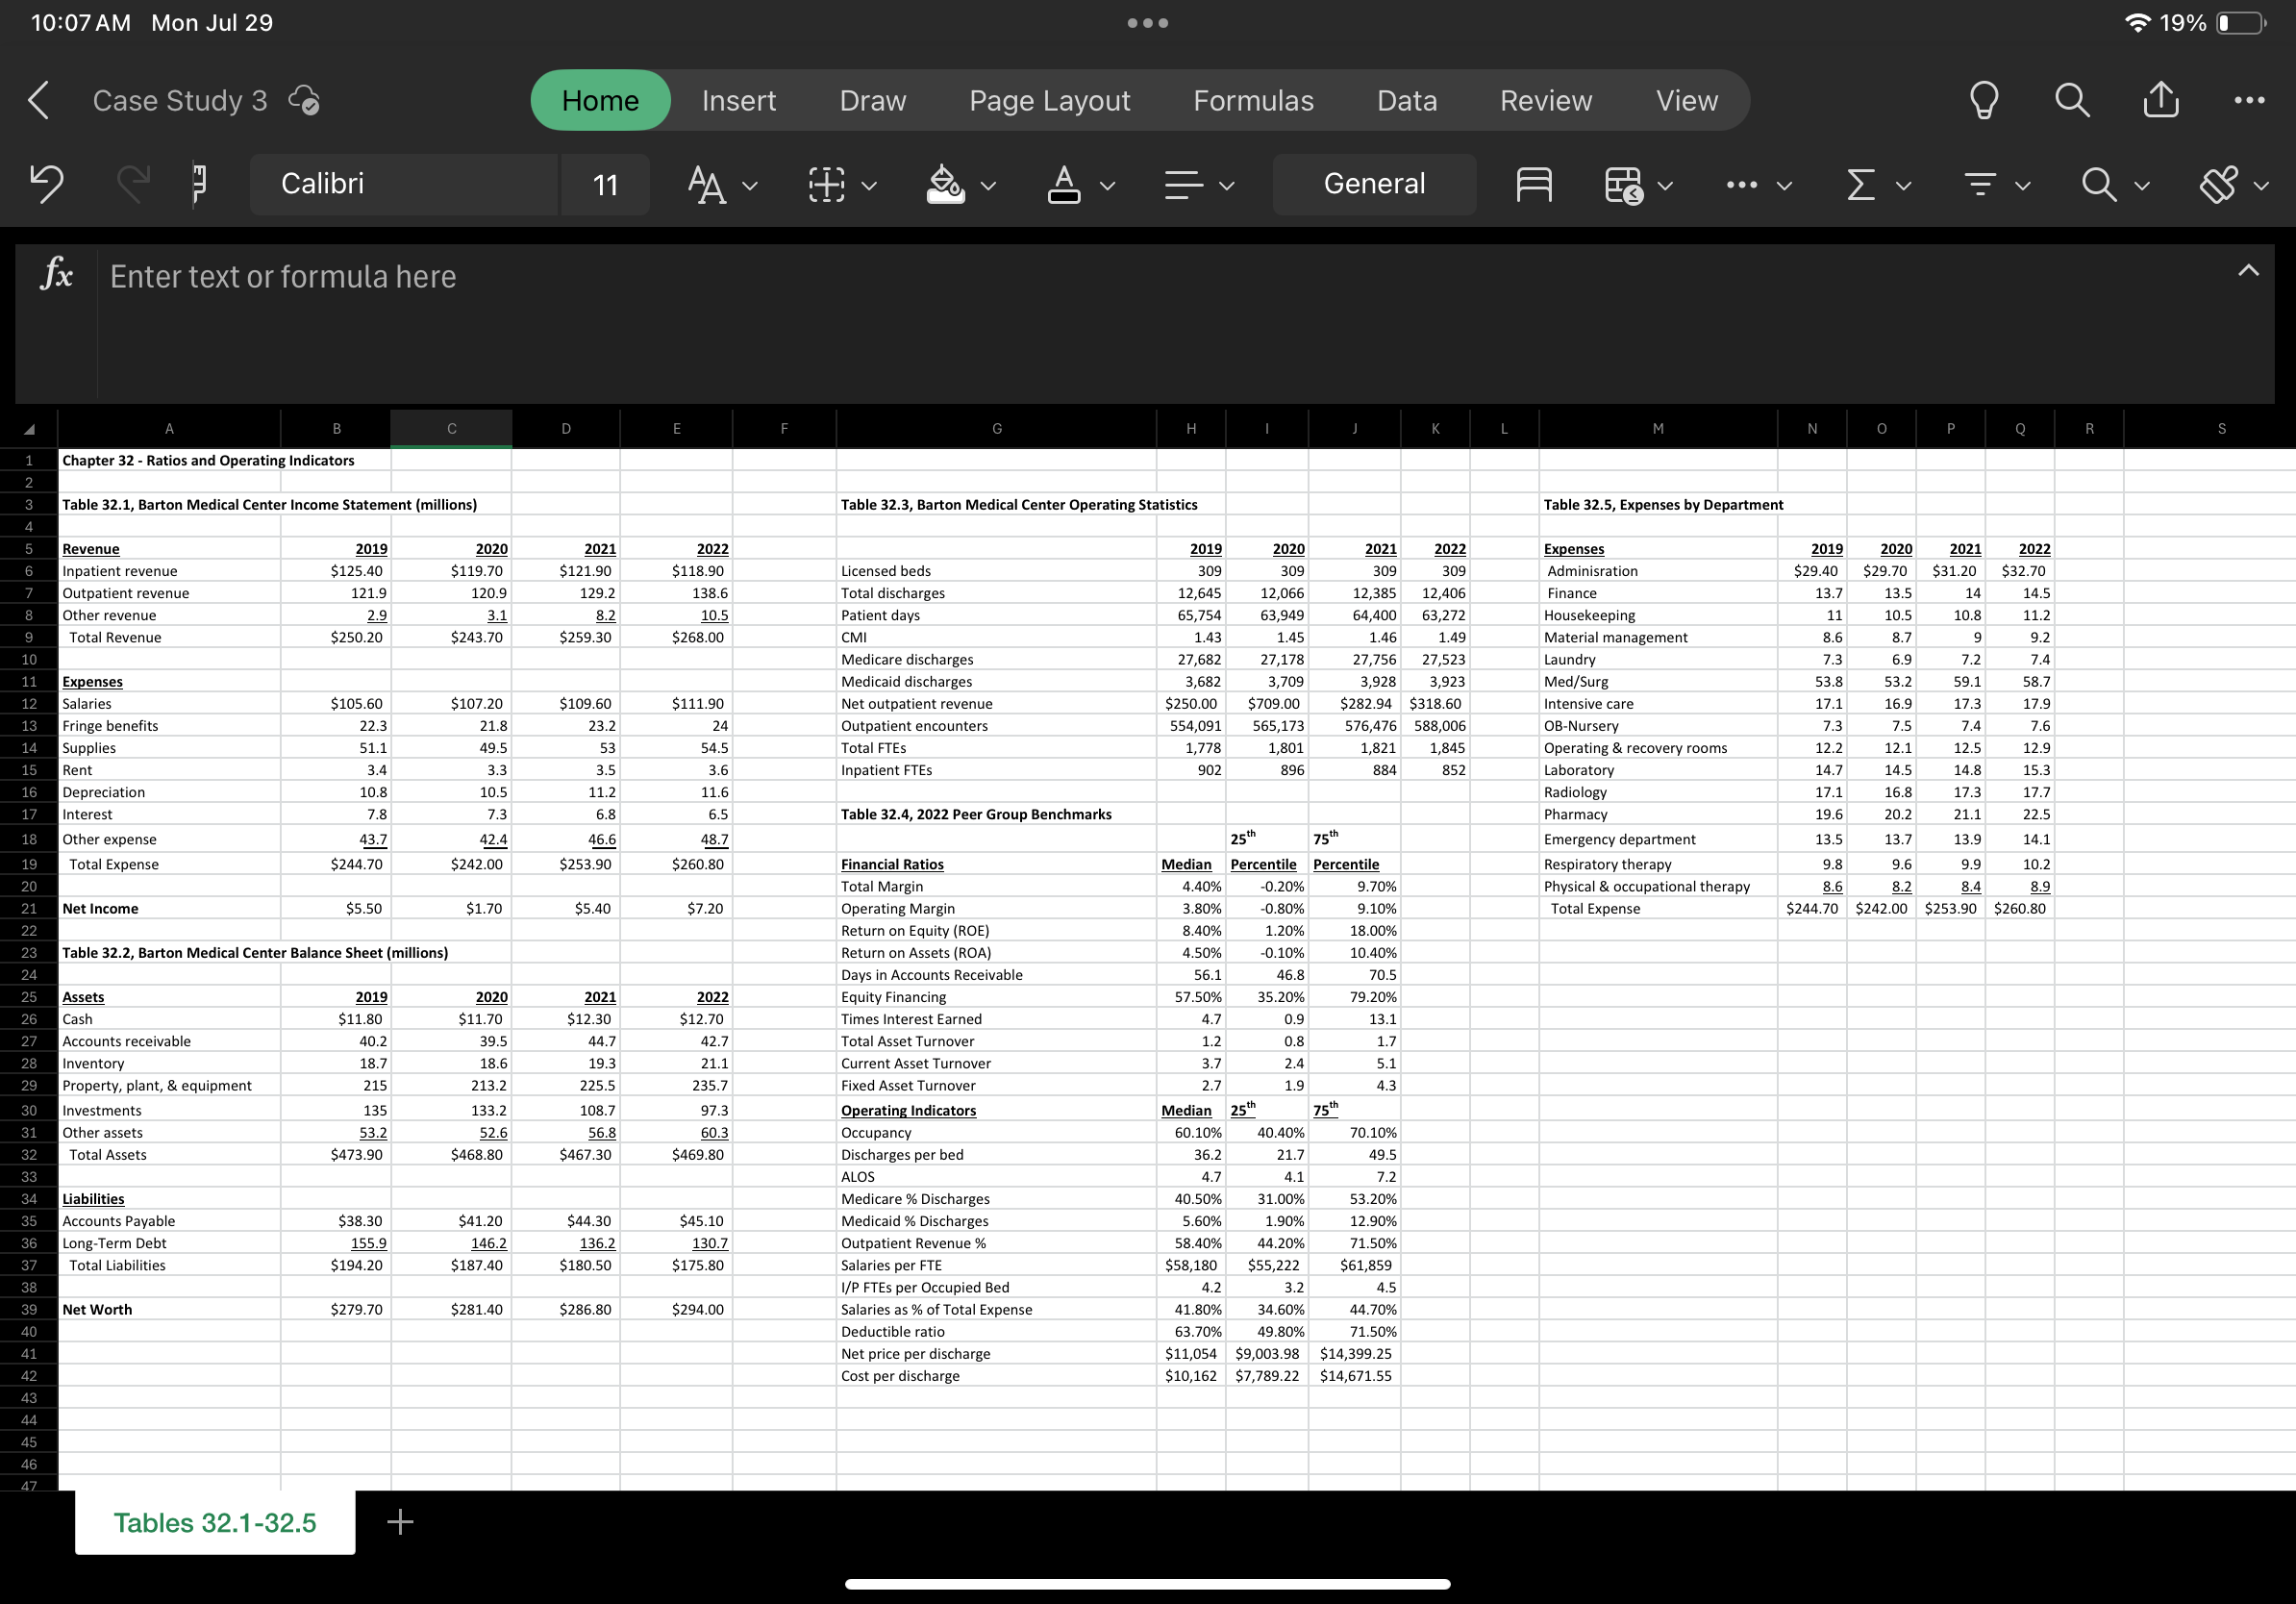
Task: Click the AutoSum sigma icon
Action: (x=1860, y=184)
